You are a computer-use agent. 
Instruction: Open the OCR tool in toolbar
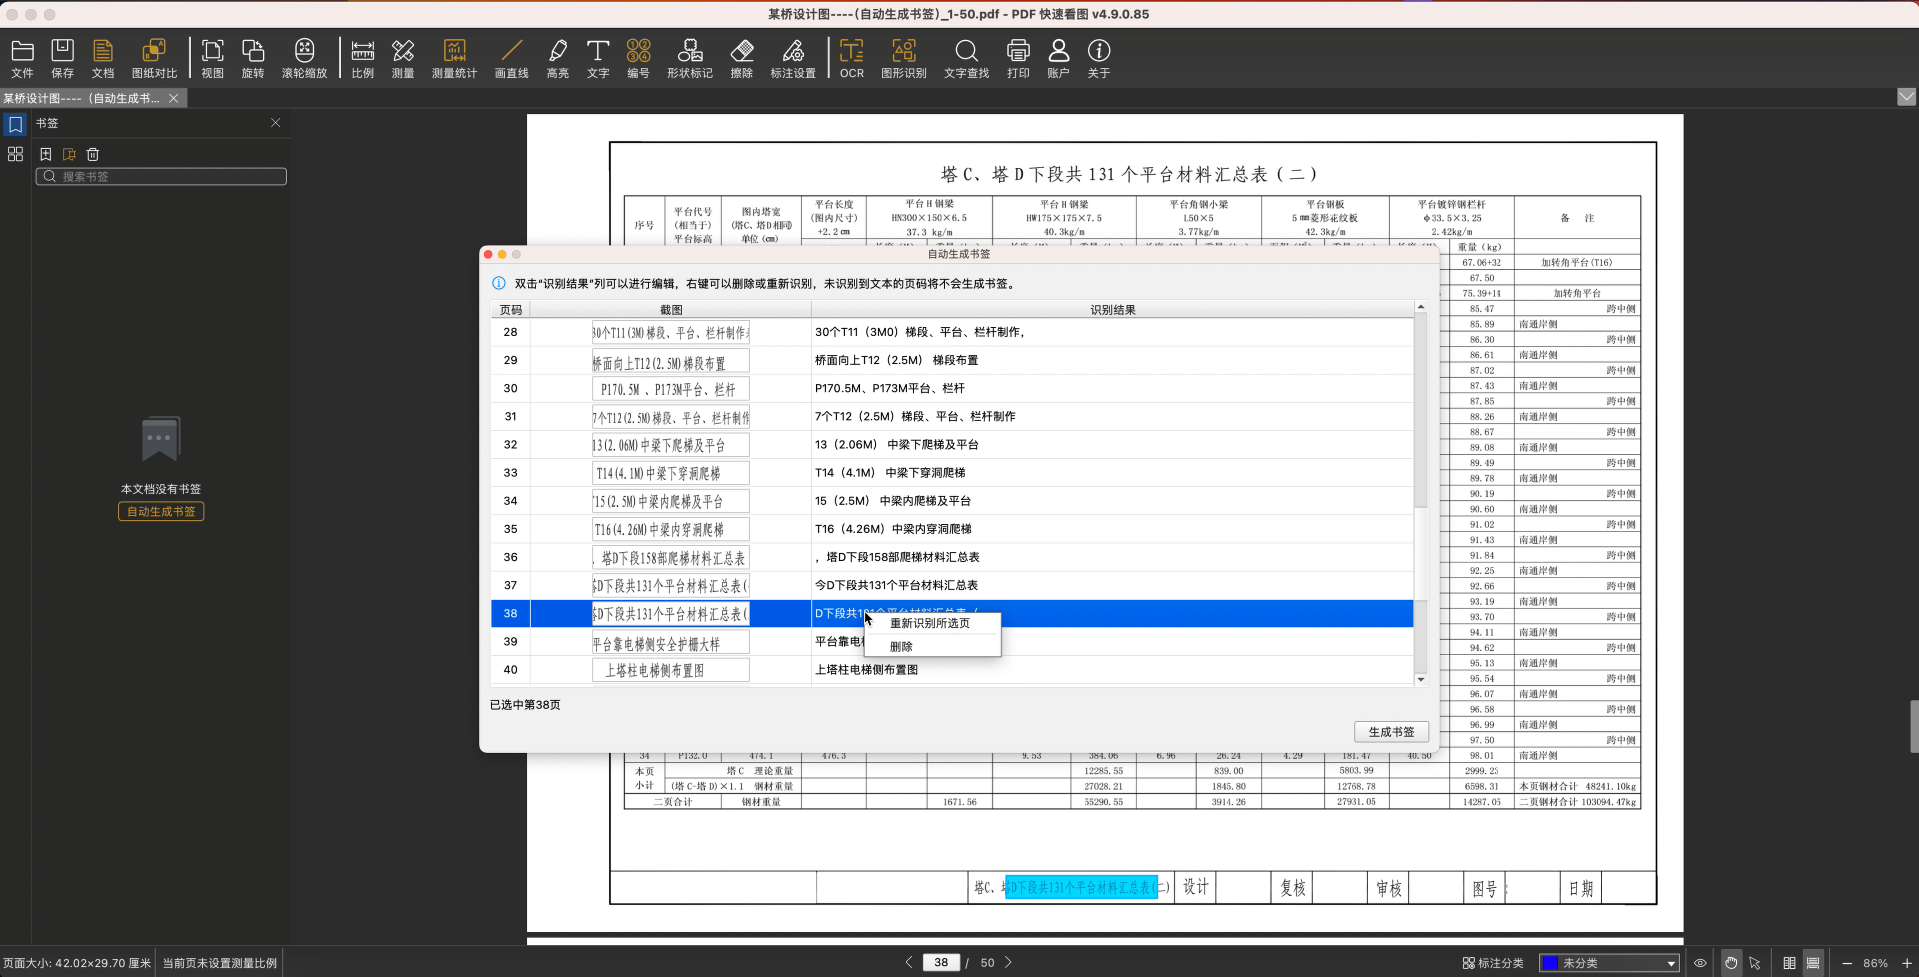[851, 58]
